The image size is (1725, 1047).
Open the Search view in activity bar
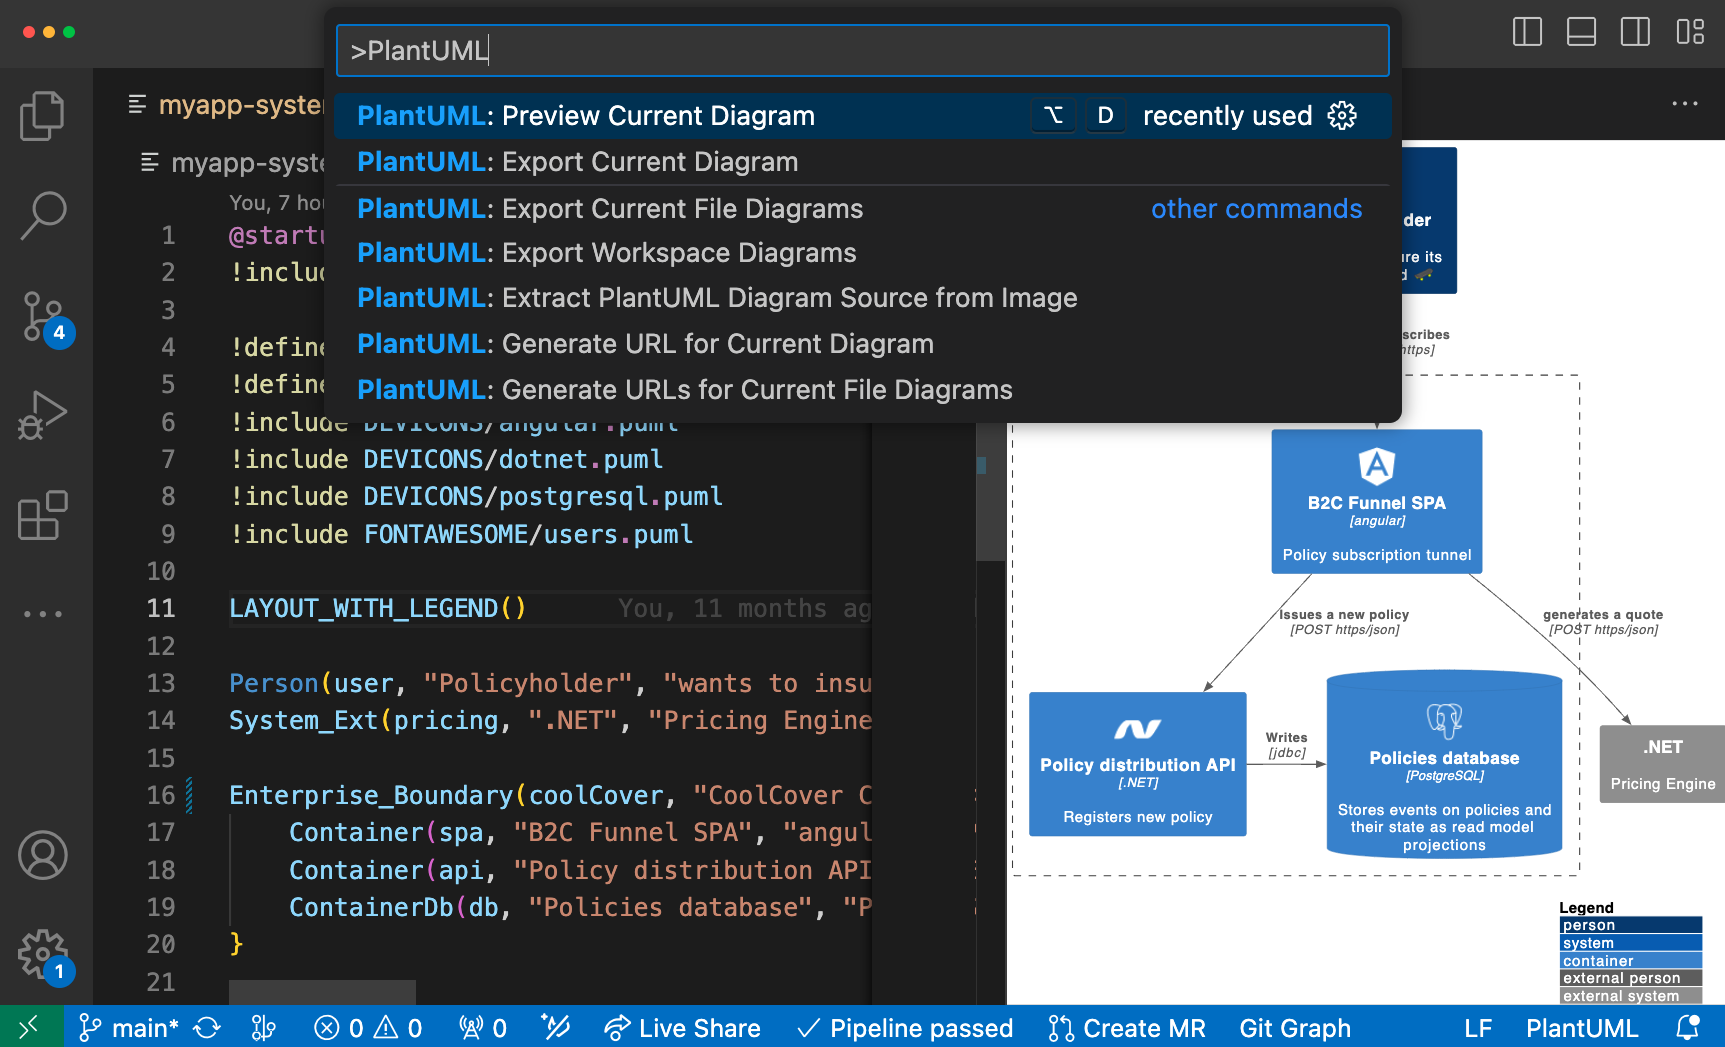43,215
